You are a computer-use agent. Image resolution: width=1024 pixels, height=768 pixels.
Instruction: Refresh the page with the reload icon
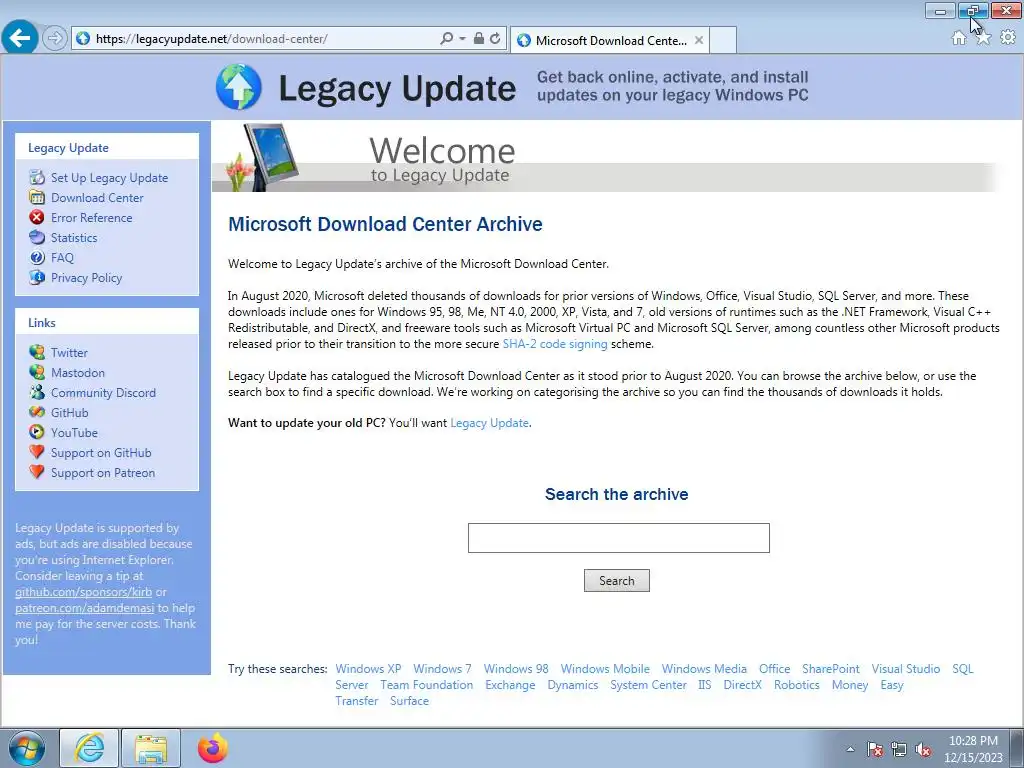[x=495, y=39]
